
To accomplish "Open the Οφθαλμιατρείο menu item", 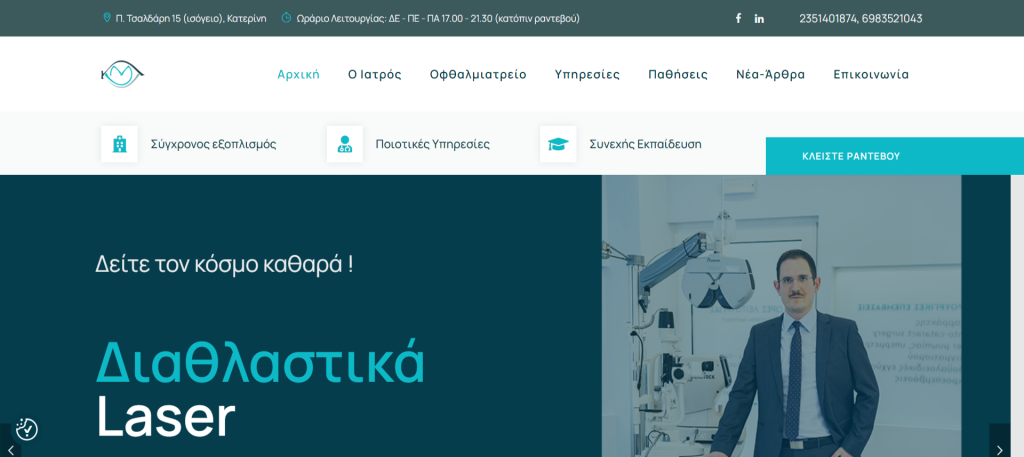I will 478,74.
